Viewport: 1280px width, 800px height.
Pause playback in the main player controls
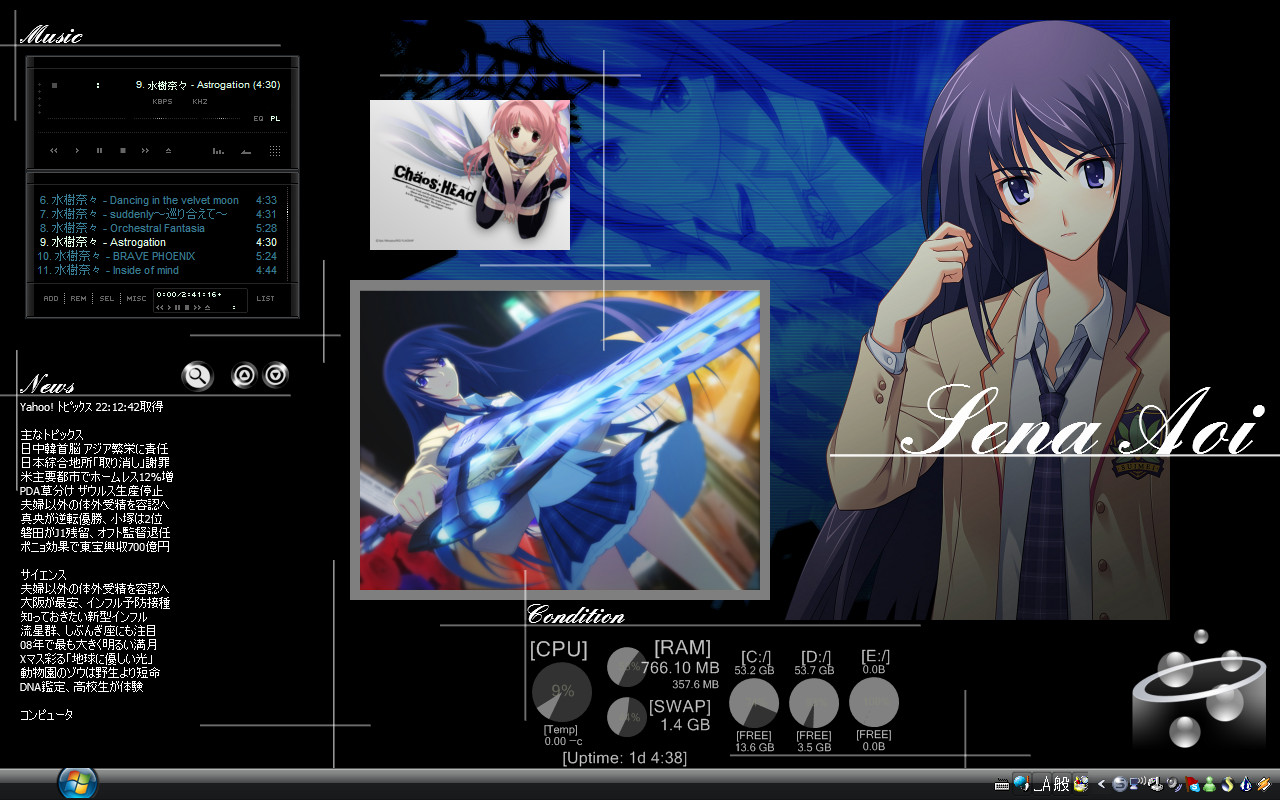pyautogui.click(x=100, y=151)
